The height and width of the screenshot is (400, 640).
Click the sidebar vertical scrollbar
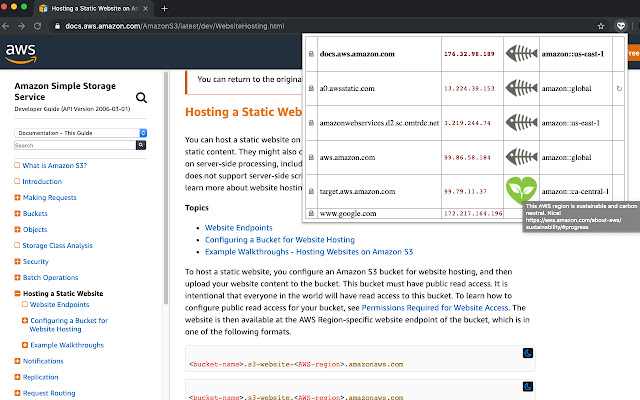click(166, 188)
